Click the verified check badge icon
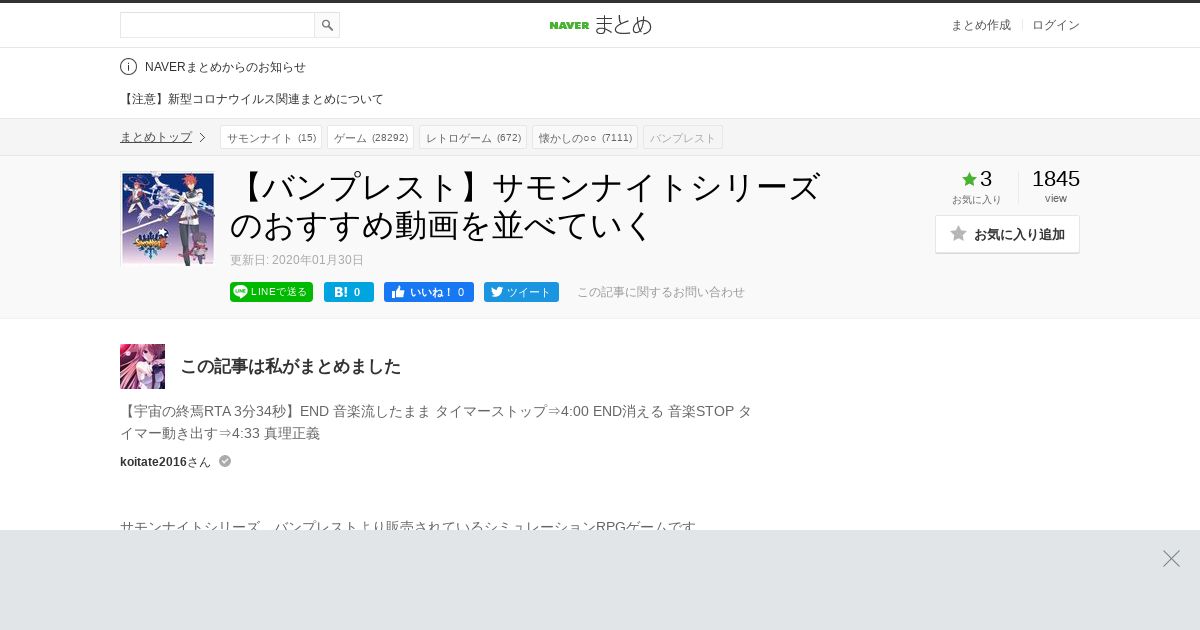This screenshot has width=1200, height=630. click(225, 461)
